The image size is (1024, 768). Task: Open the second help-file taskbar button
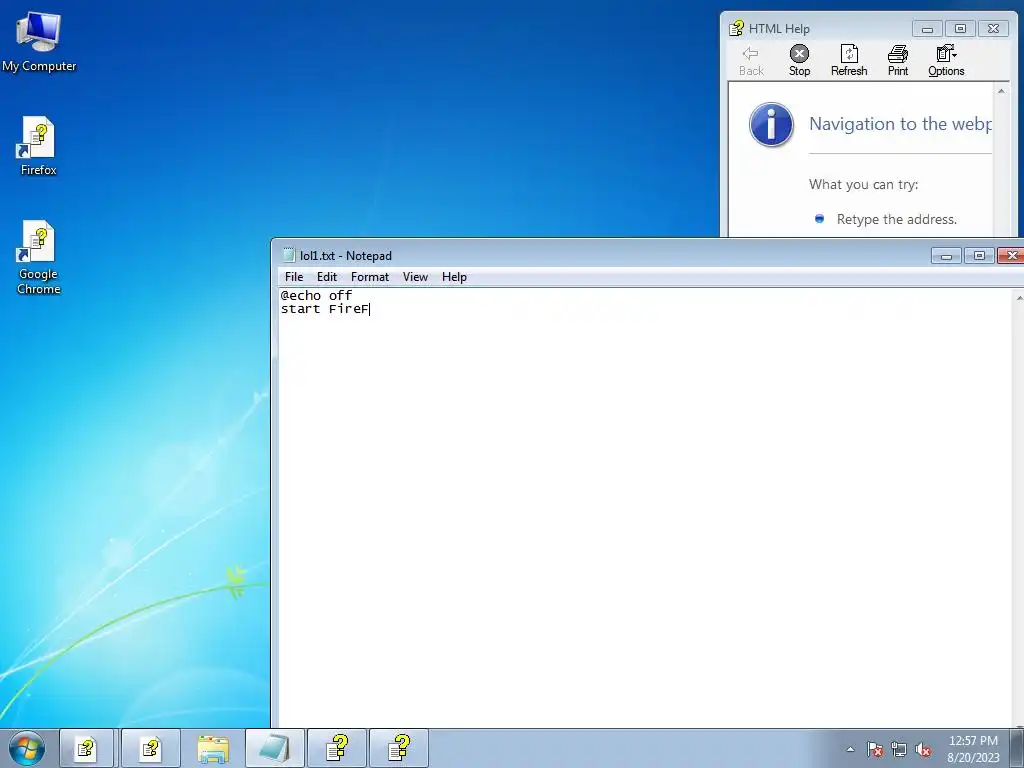151,748
